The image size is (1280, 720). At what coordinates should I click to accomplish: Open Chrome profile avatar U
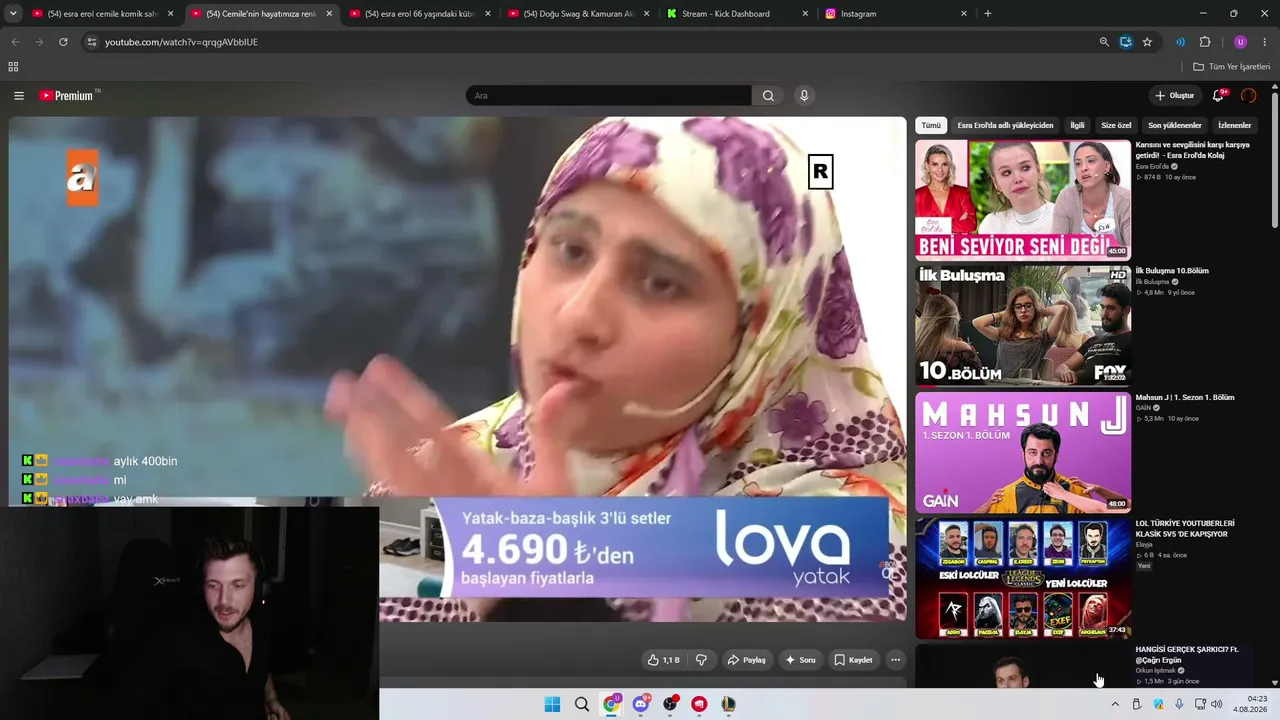[1241, 42]
